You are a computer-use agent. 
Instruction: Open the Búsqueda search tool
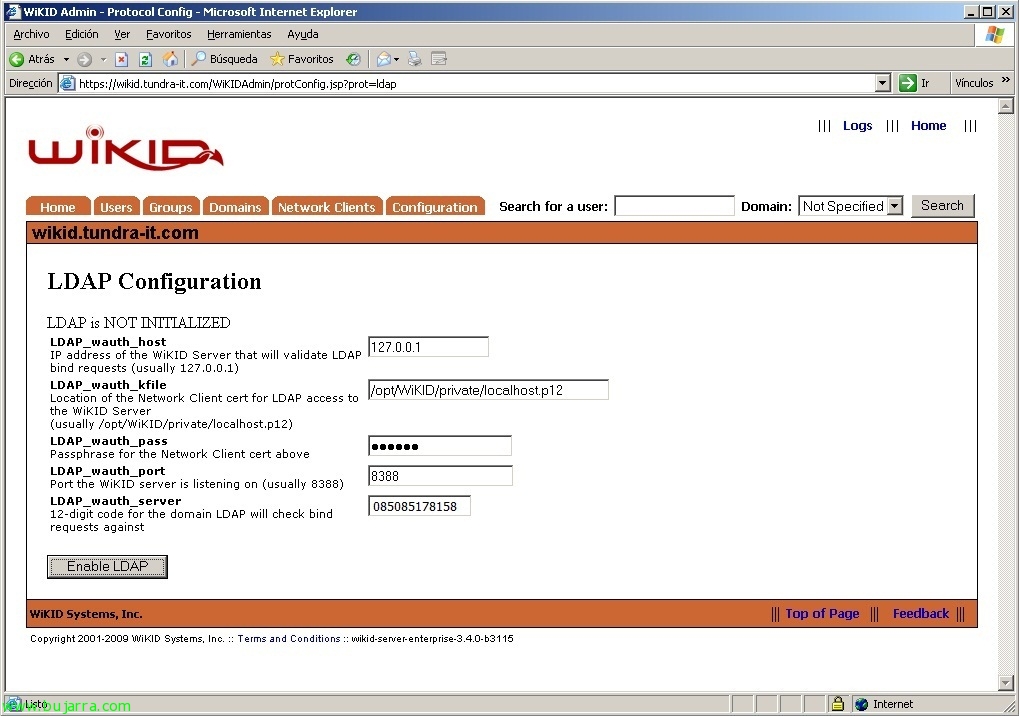coord(225,59)
